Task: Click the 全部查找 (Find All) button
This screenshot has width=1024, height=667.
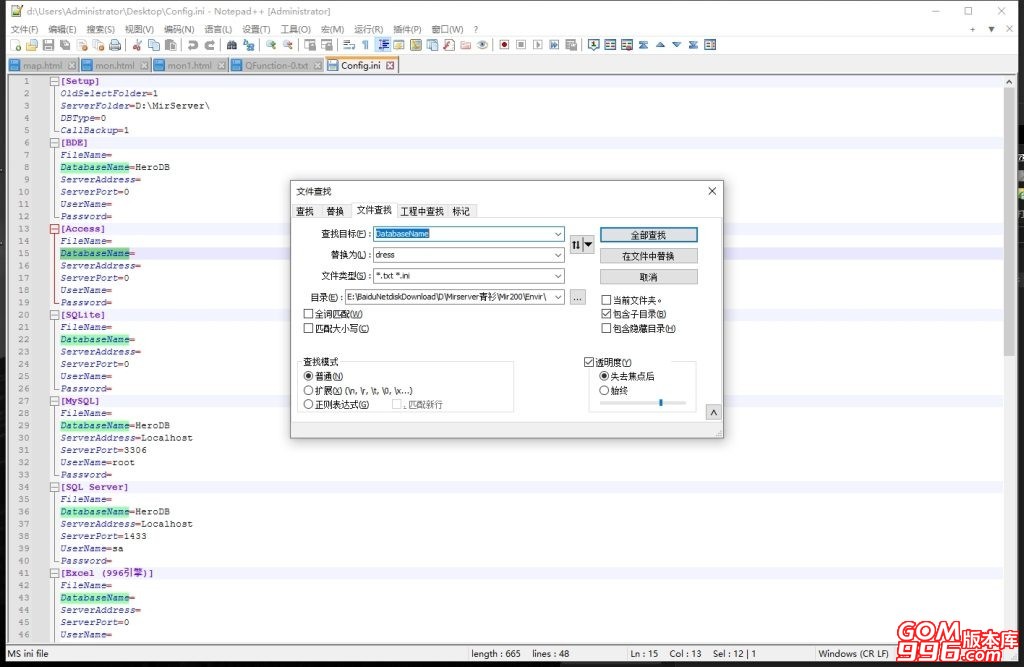Action: pyautogui.click(x=649, y=235)
